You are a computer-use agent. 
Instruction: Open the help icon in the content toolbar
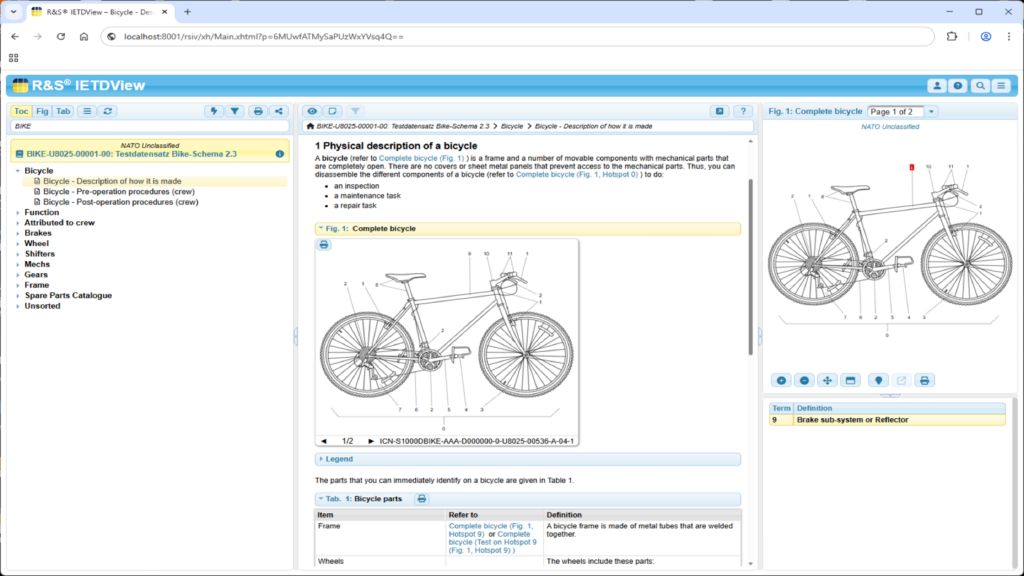coord(741,111)
